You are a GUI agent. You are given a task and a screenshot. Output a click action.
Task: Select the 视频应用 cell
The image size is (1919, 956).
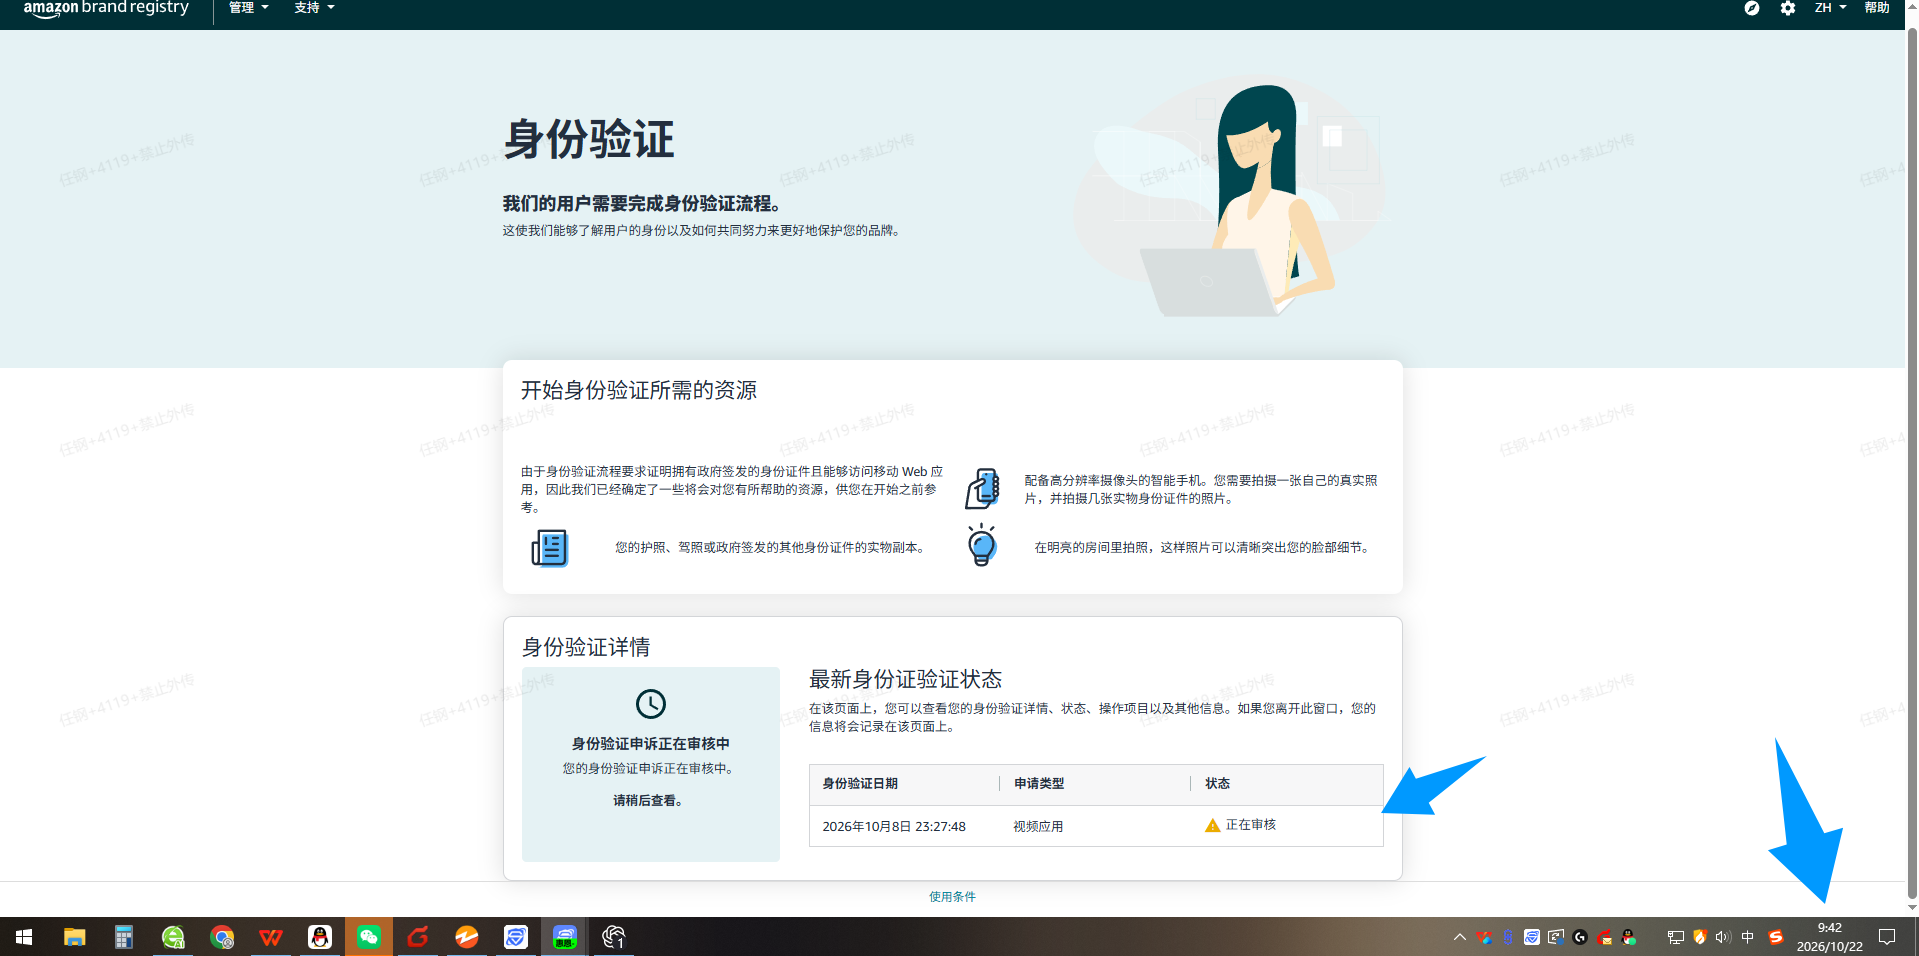click(1038, 827)
